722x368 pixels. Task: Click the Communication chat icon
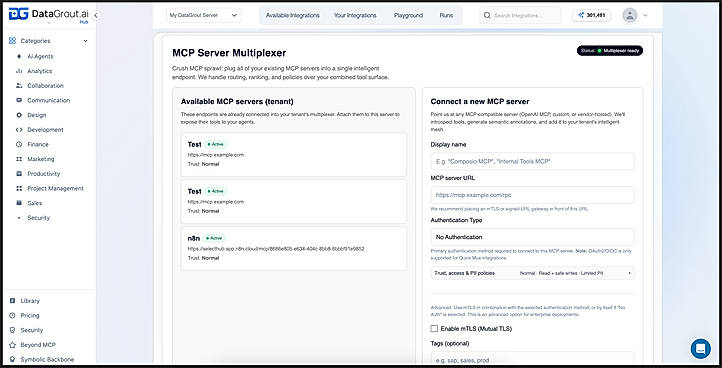point(19,100)
